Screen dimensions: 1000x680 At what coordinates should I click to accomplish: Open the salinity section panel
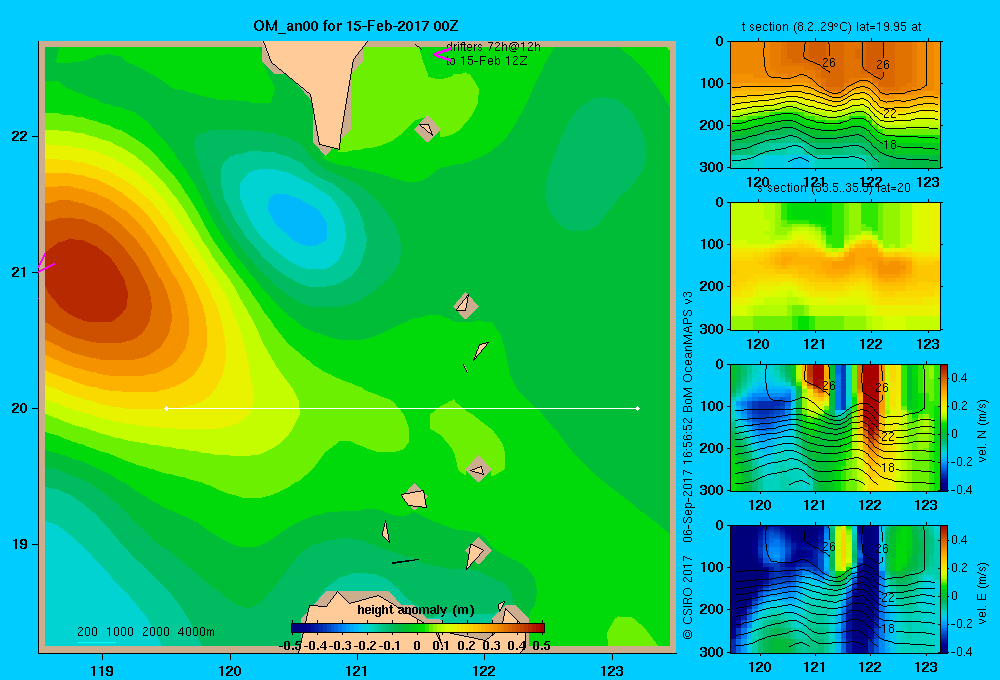pyautogui.click(x=835, y=266)
